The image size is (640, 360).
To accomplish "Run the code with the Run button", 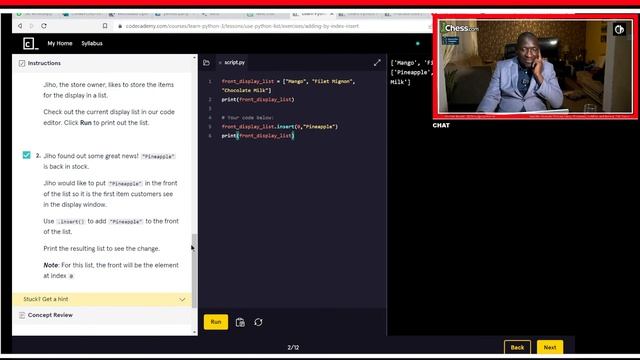I will coord(216,322).
